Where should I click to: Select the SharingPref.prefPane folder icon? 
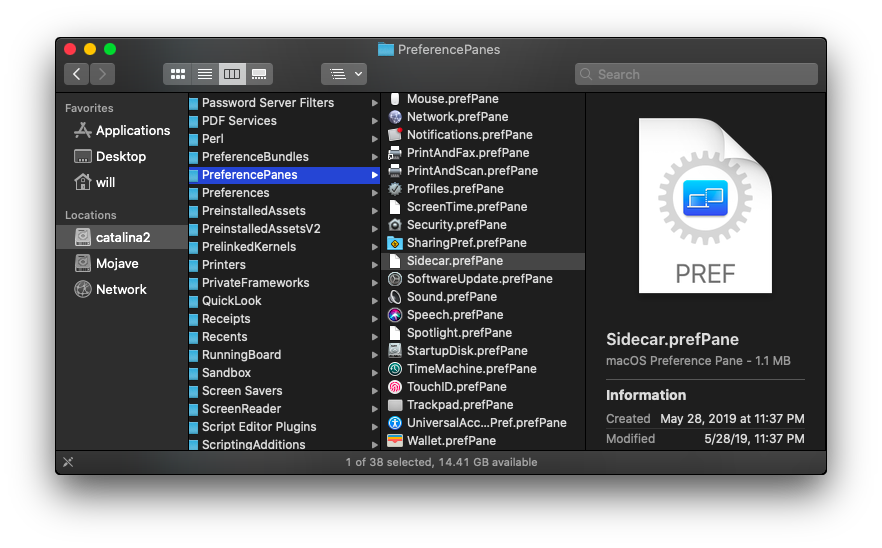[x=395, y=243]
